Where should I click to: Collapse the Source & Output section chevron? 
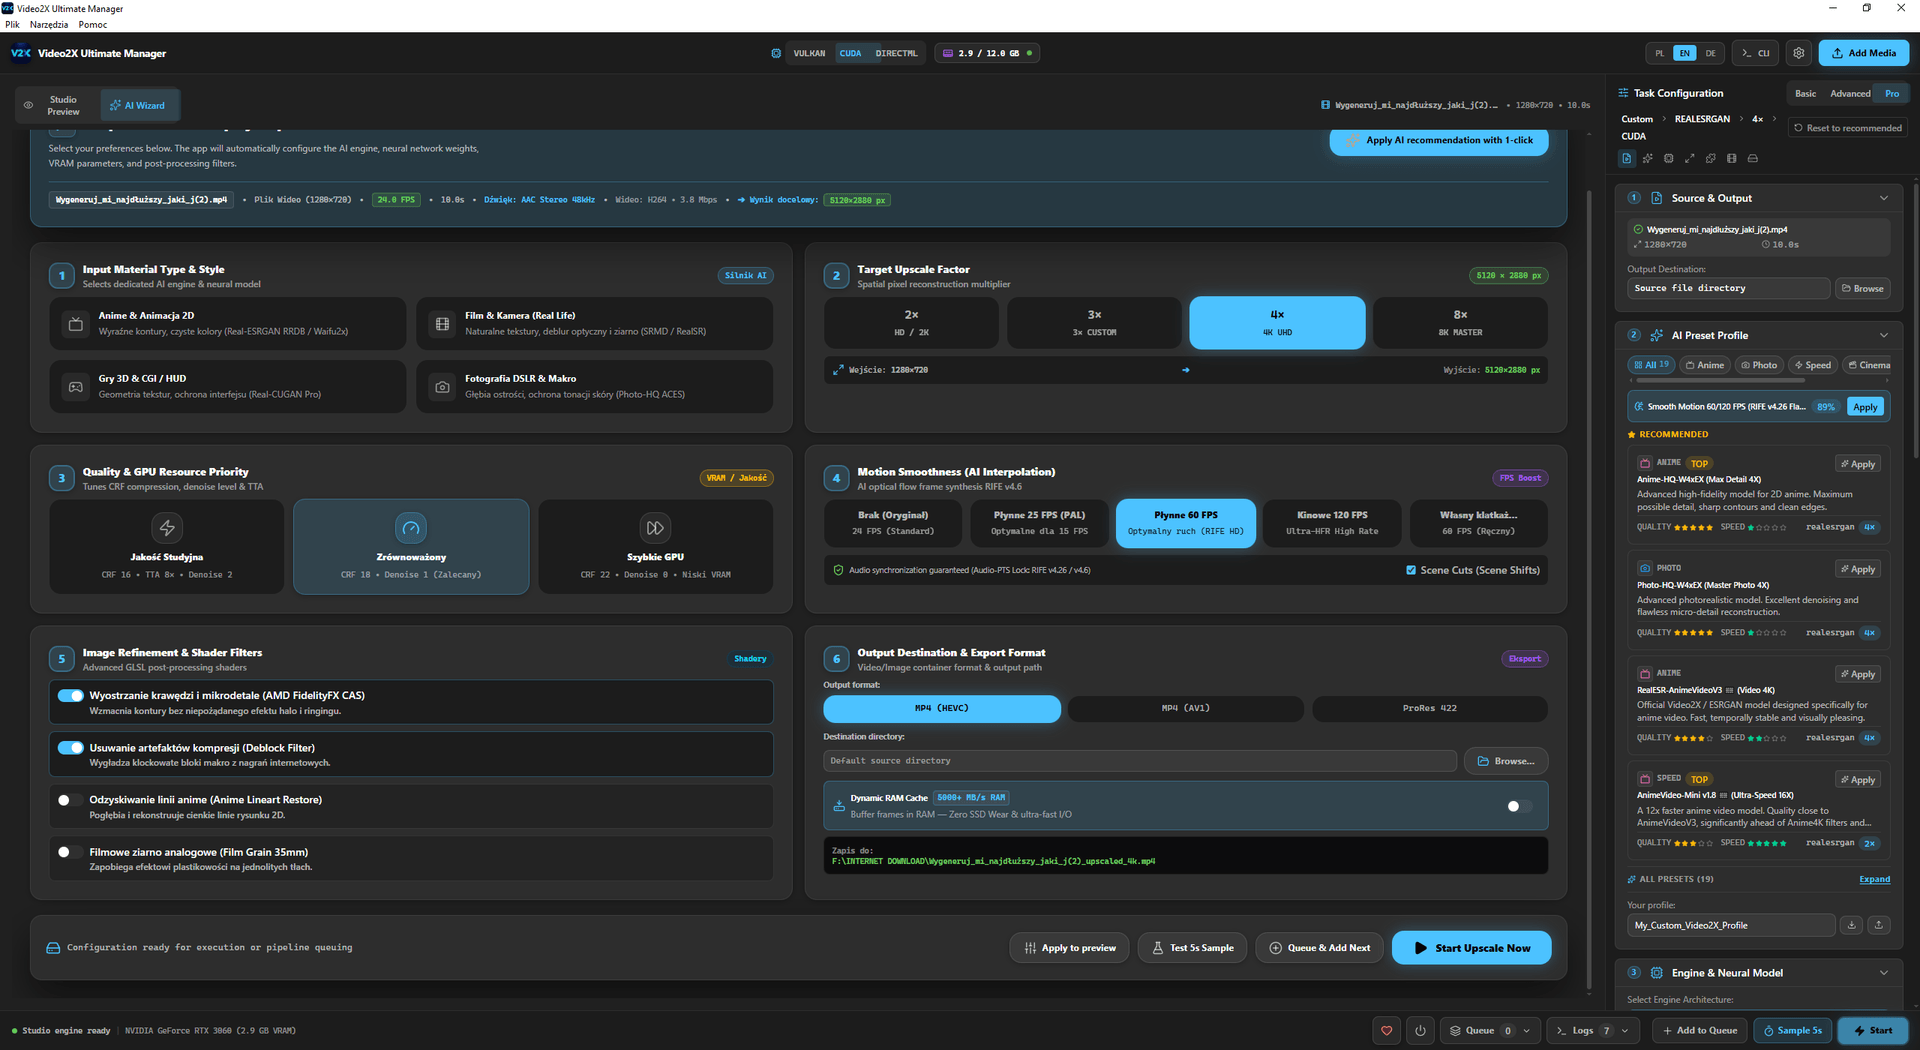coord(1884,198)
